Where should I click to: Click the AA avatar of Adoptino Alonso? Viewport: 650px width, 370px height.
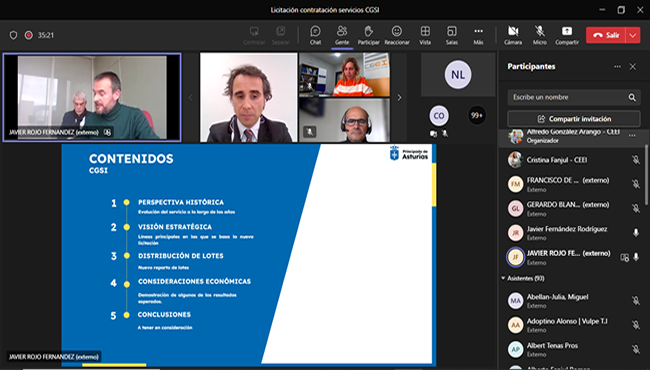(515, 325)
